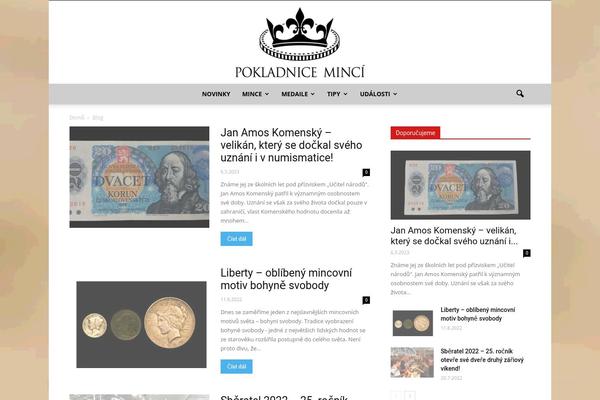Expand the Medaile dropdown menu
This screenshot has width=600, height=400.
(298, 94)
